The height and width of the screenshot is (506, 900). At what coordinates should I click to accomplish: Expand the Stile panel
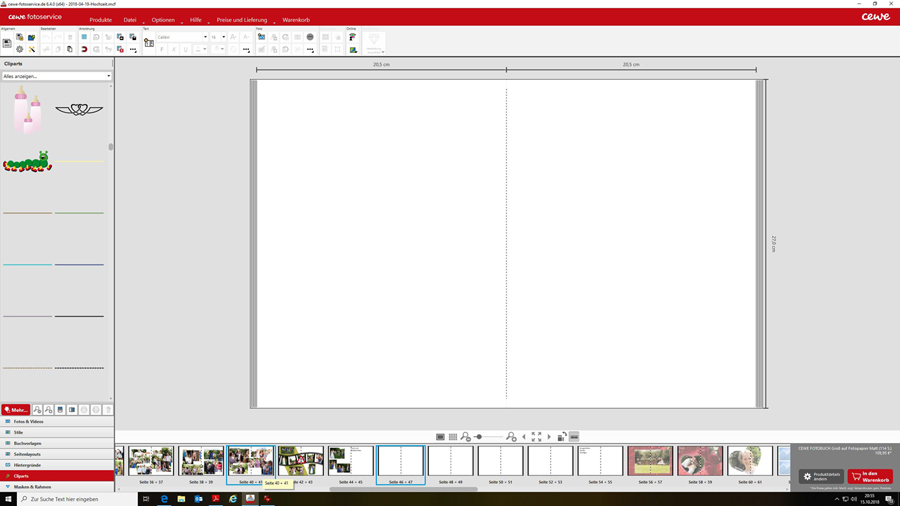point(57,432)
